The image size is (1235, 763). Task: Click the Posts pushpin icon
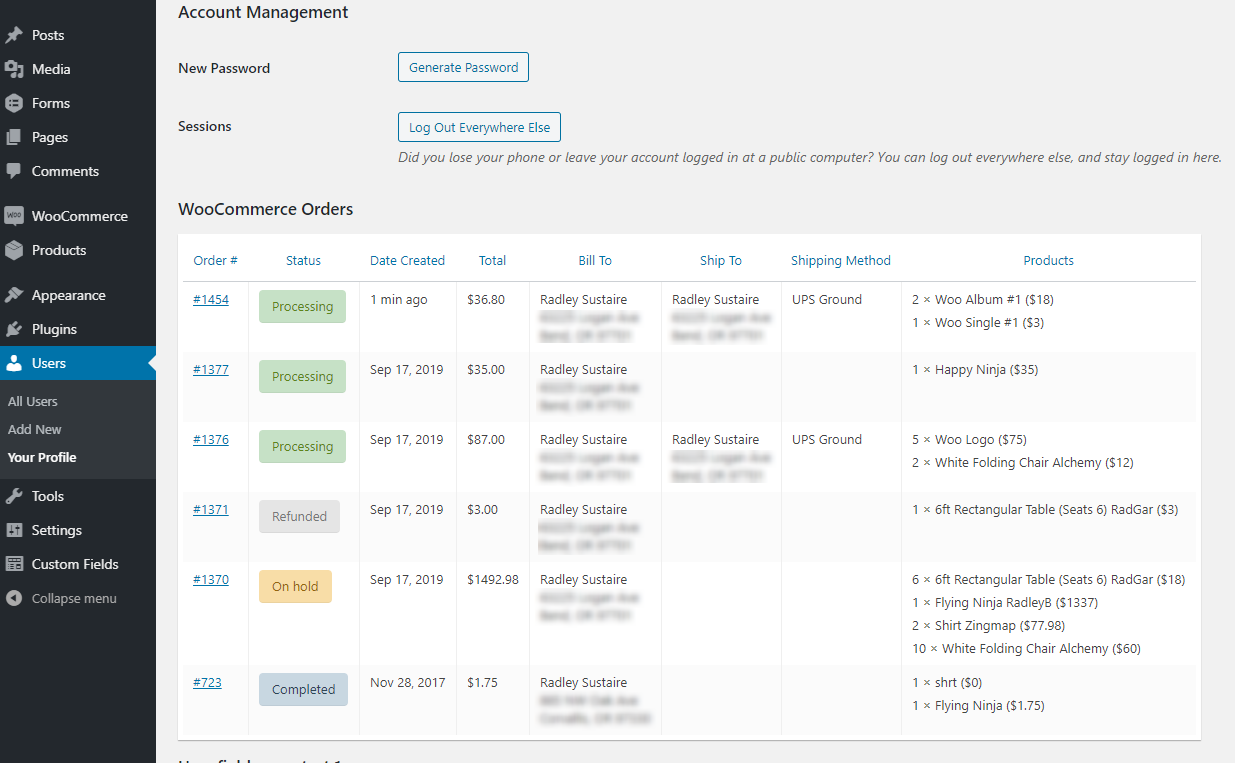(14, 35)
